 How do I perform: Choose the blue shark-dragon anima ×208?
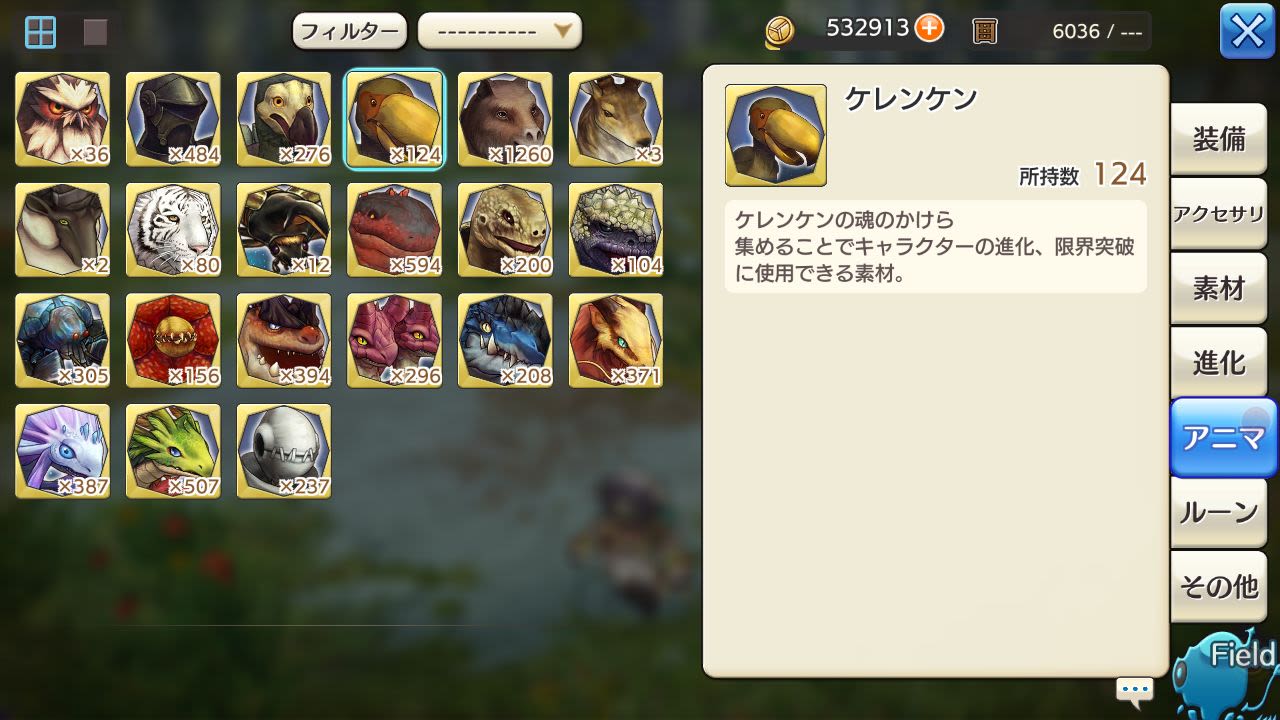coord(505,340)
